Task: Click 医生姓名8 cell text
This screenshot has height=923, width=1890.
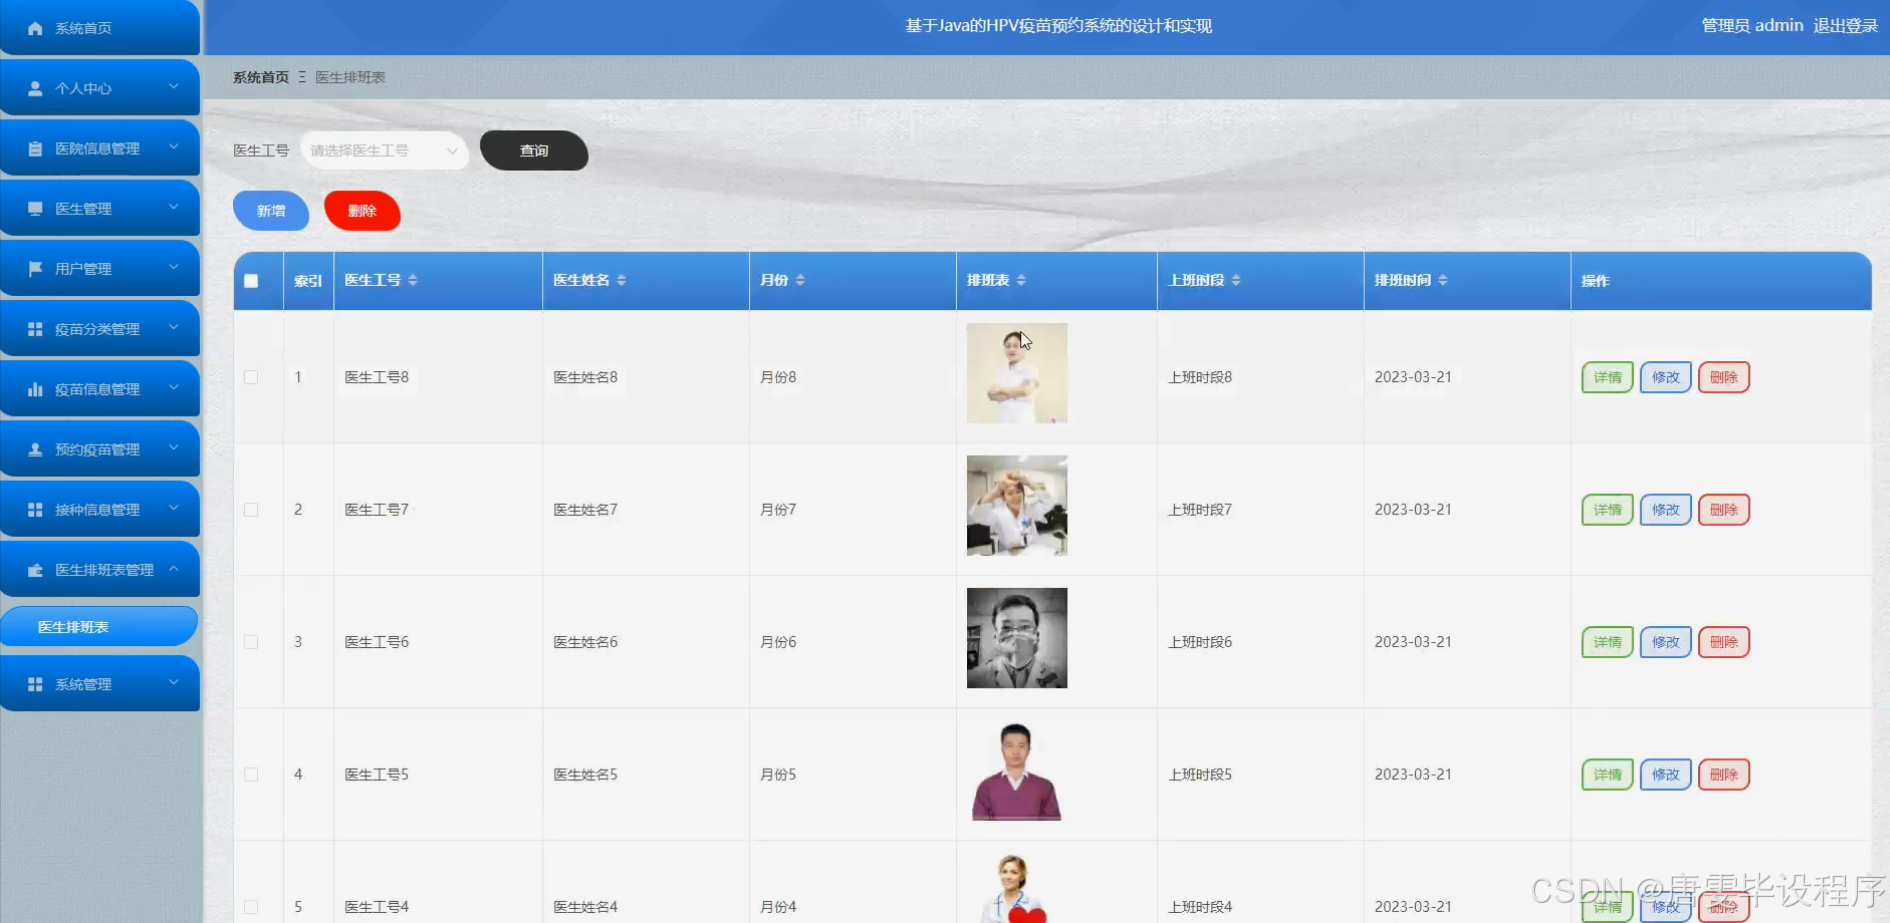Action: click(x=586, y=377)
